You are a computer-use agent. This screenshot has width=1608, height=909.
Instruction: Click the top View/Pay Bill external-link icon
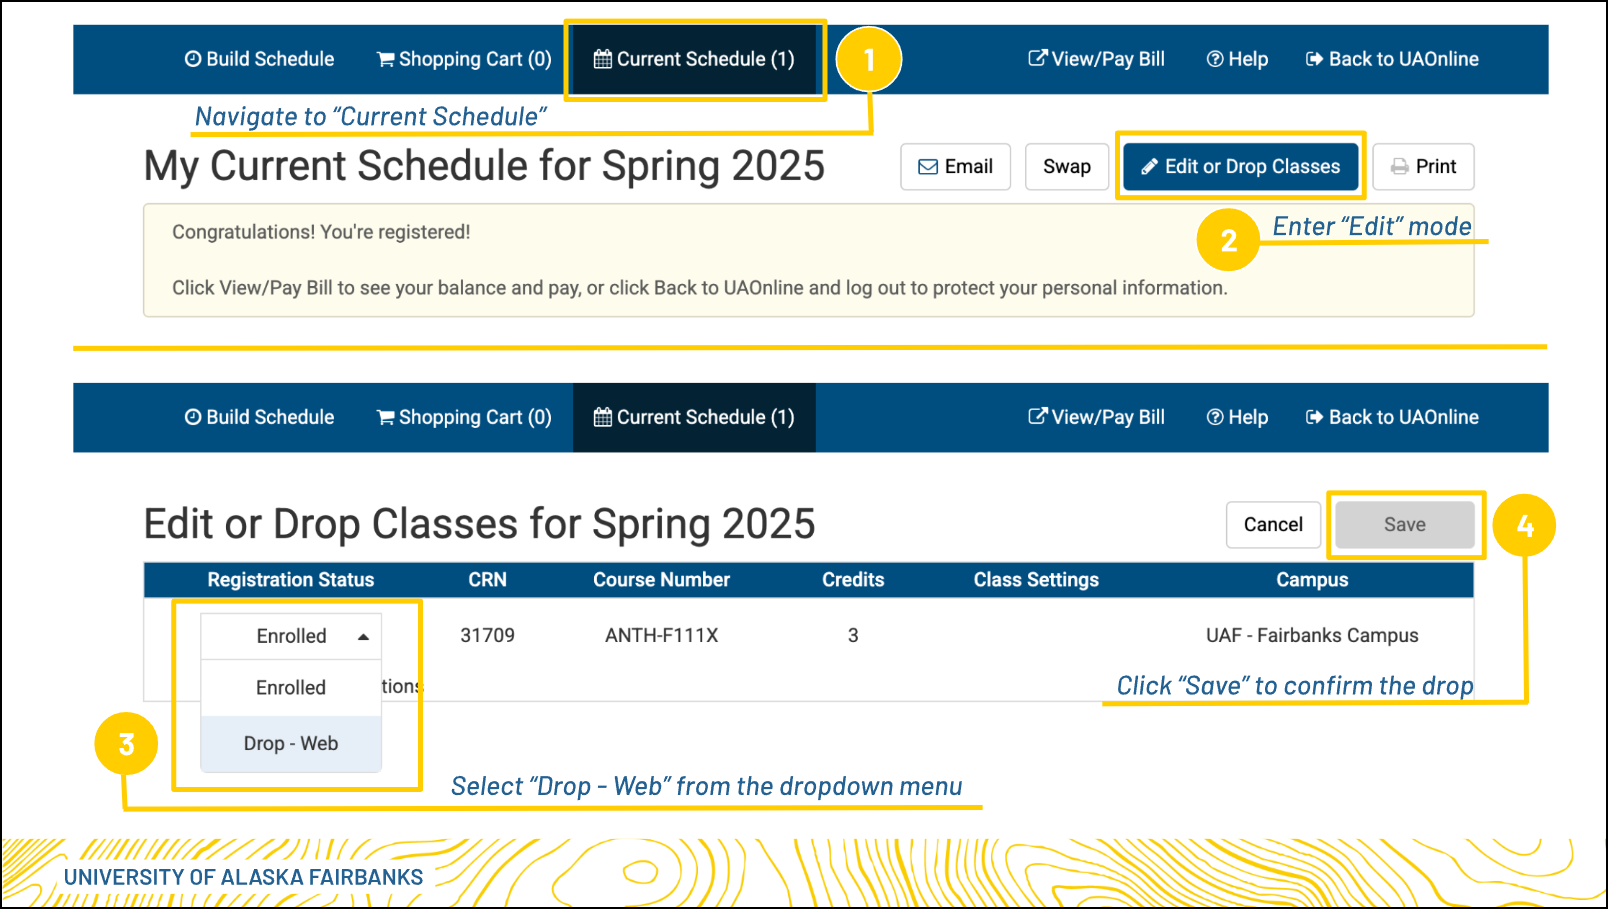(x=1038, y=58)
